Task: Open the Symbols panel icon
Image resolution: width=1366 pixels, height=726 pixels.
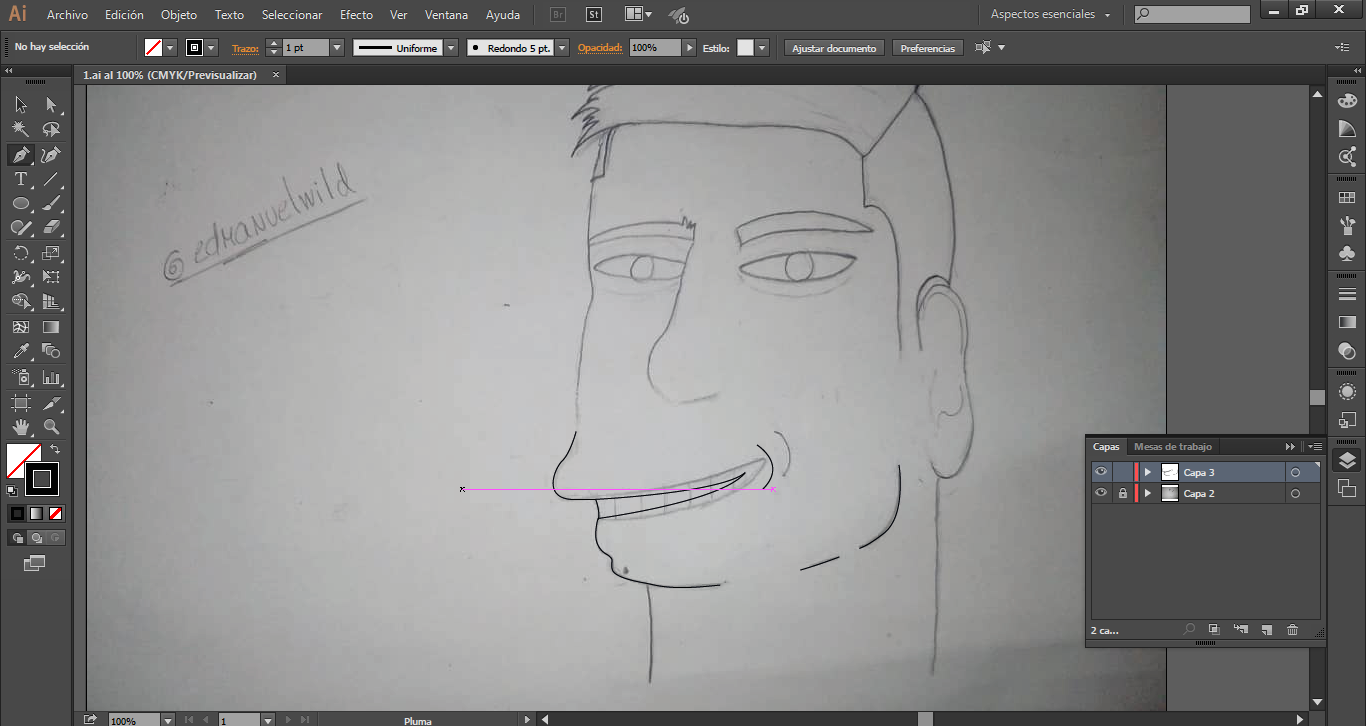Action: point(1347,253)
